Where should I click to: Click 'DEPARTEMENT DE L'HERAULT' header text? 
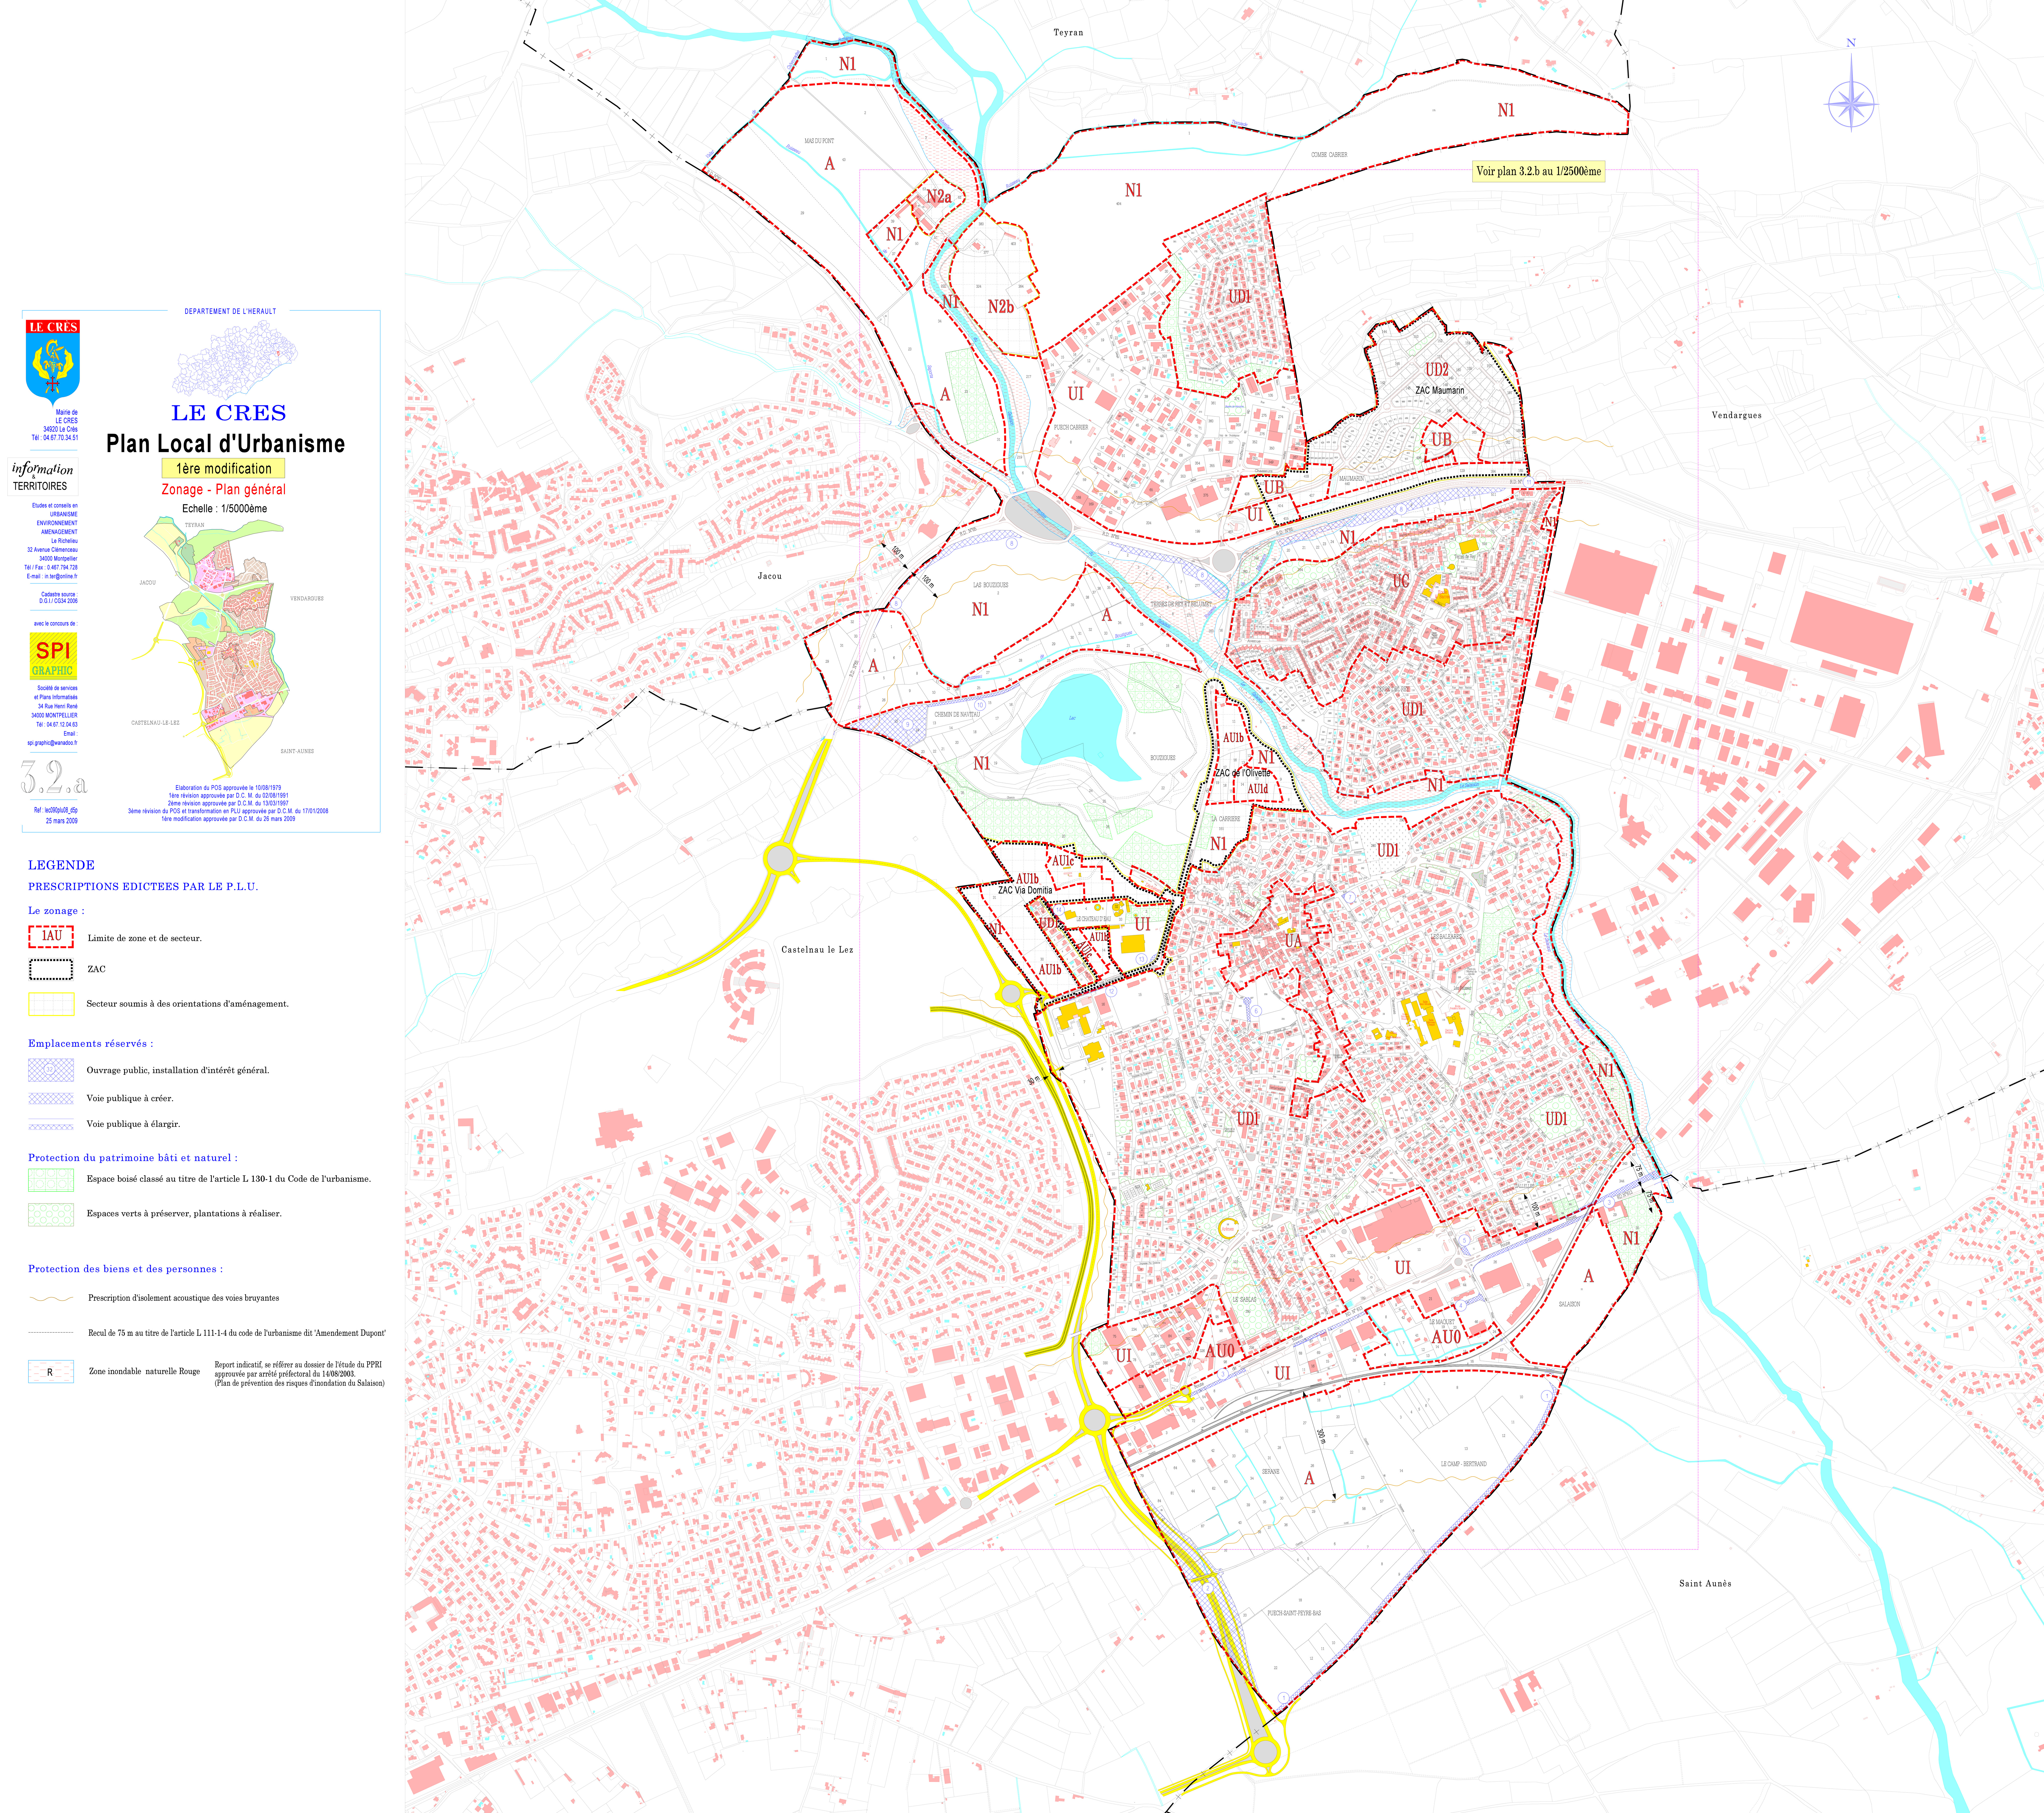(230, 311)
